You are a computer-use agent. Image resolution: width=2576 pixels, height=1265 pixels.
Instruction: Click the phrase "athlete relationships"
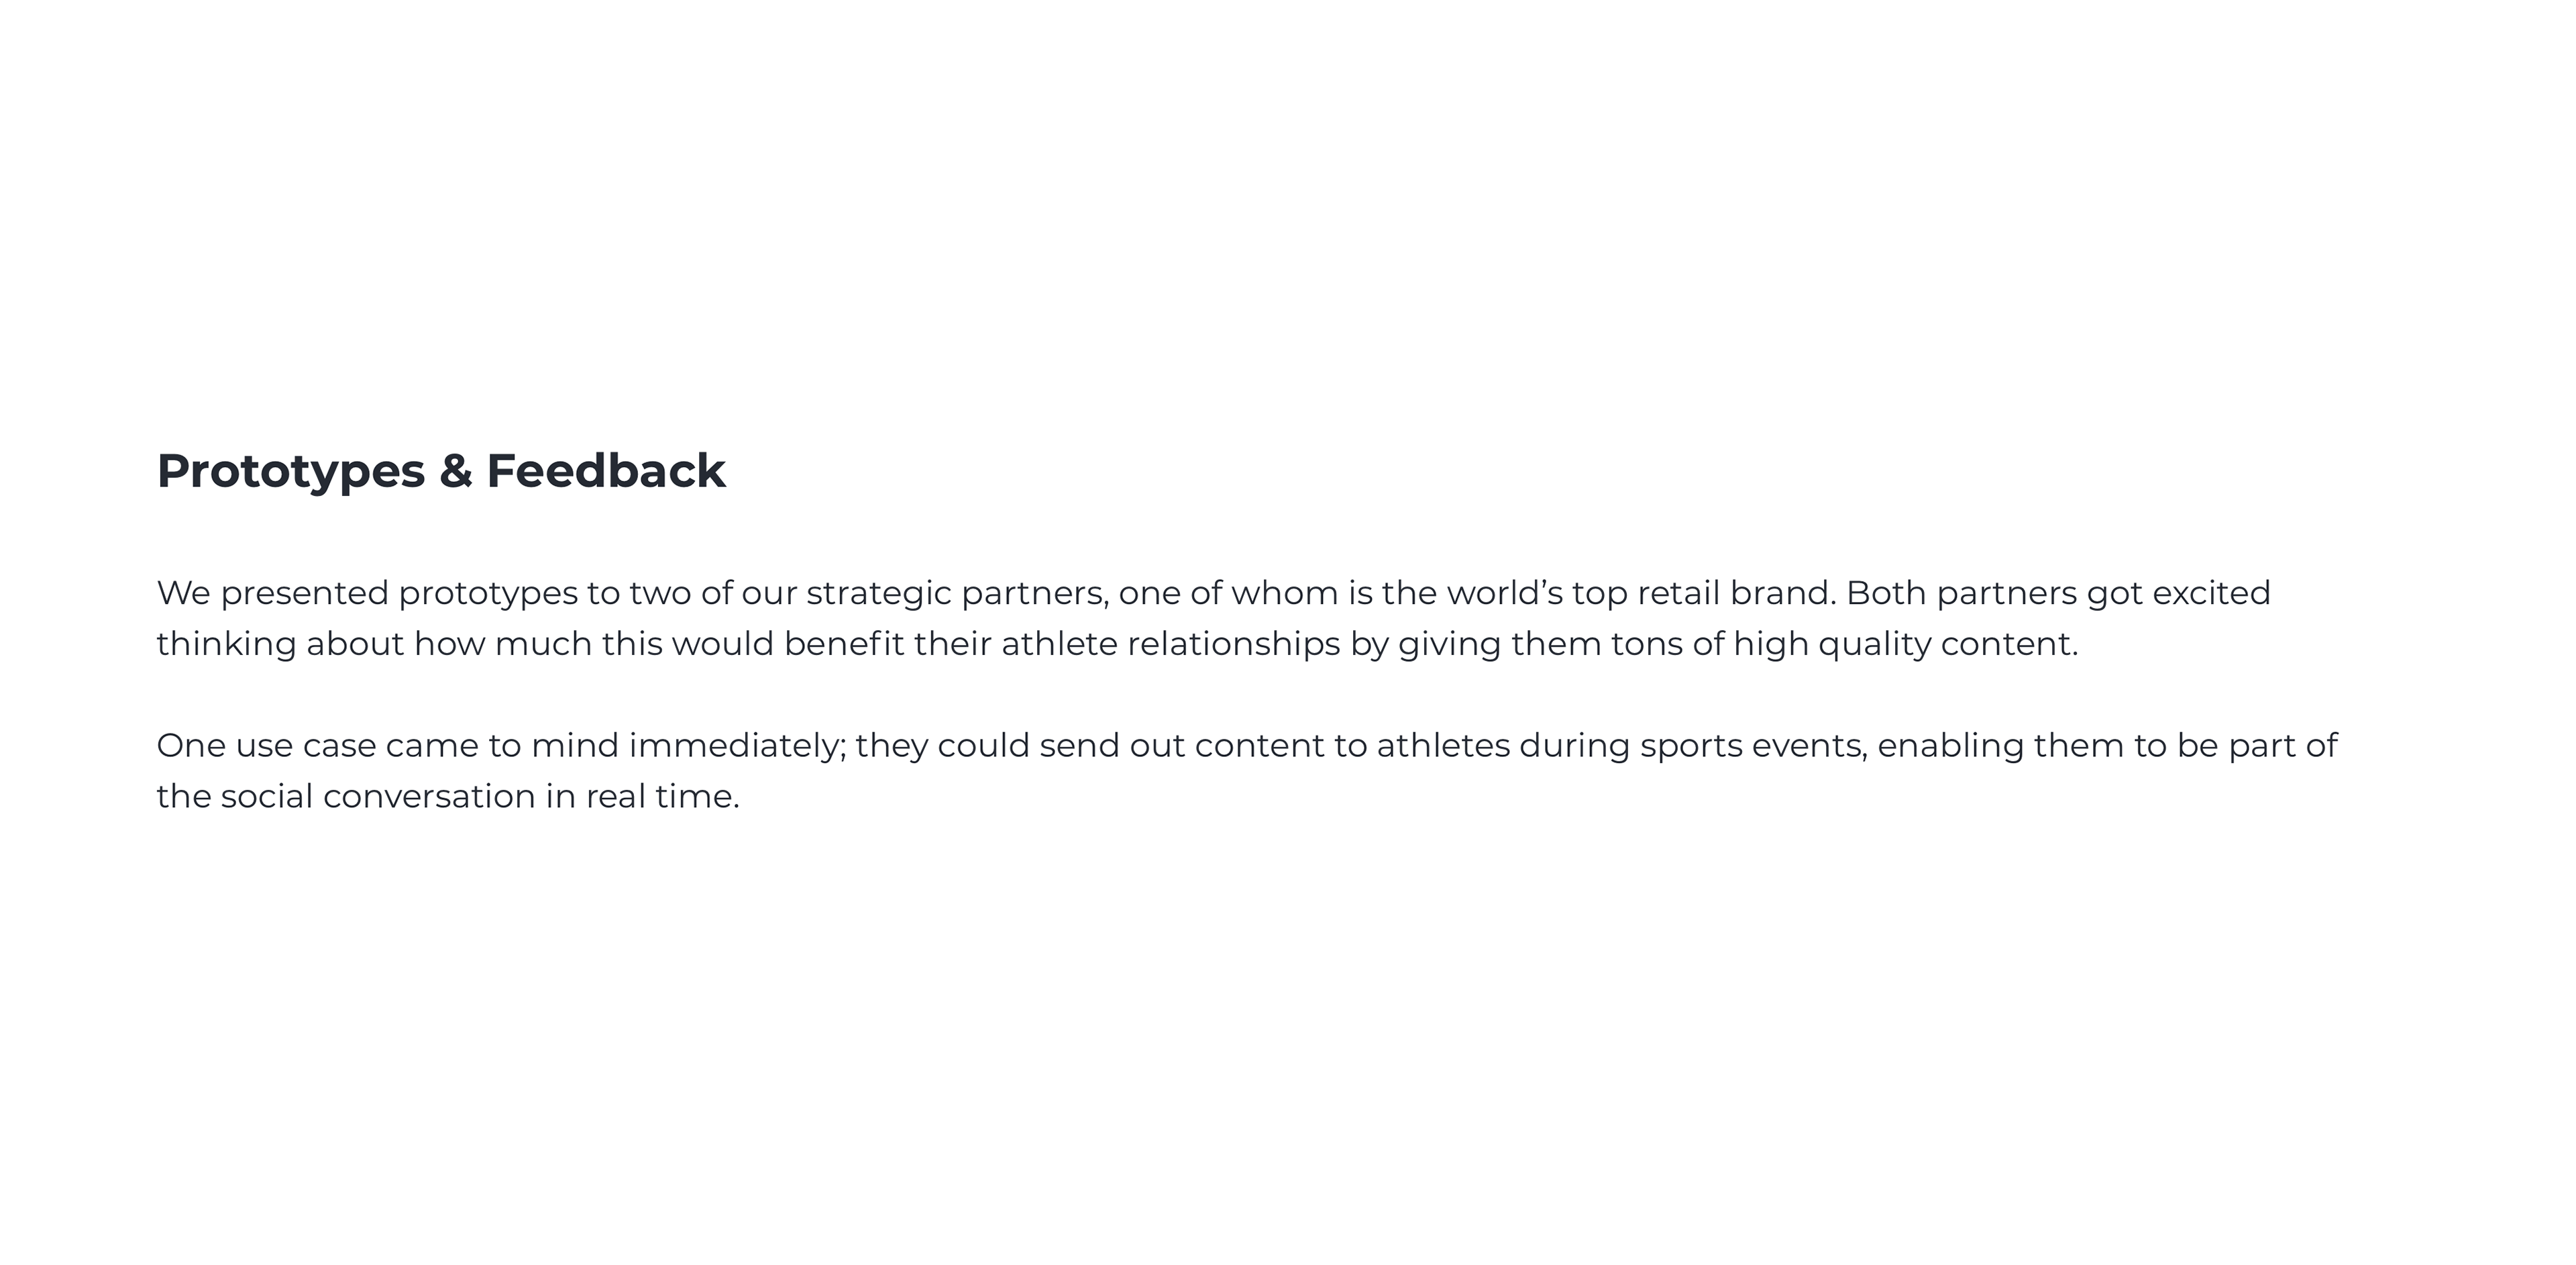1170,644
